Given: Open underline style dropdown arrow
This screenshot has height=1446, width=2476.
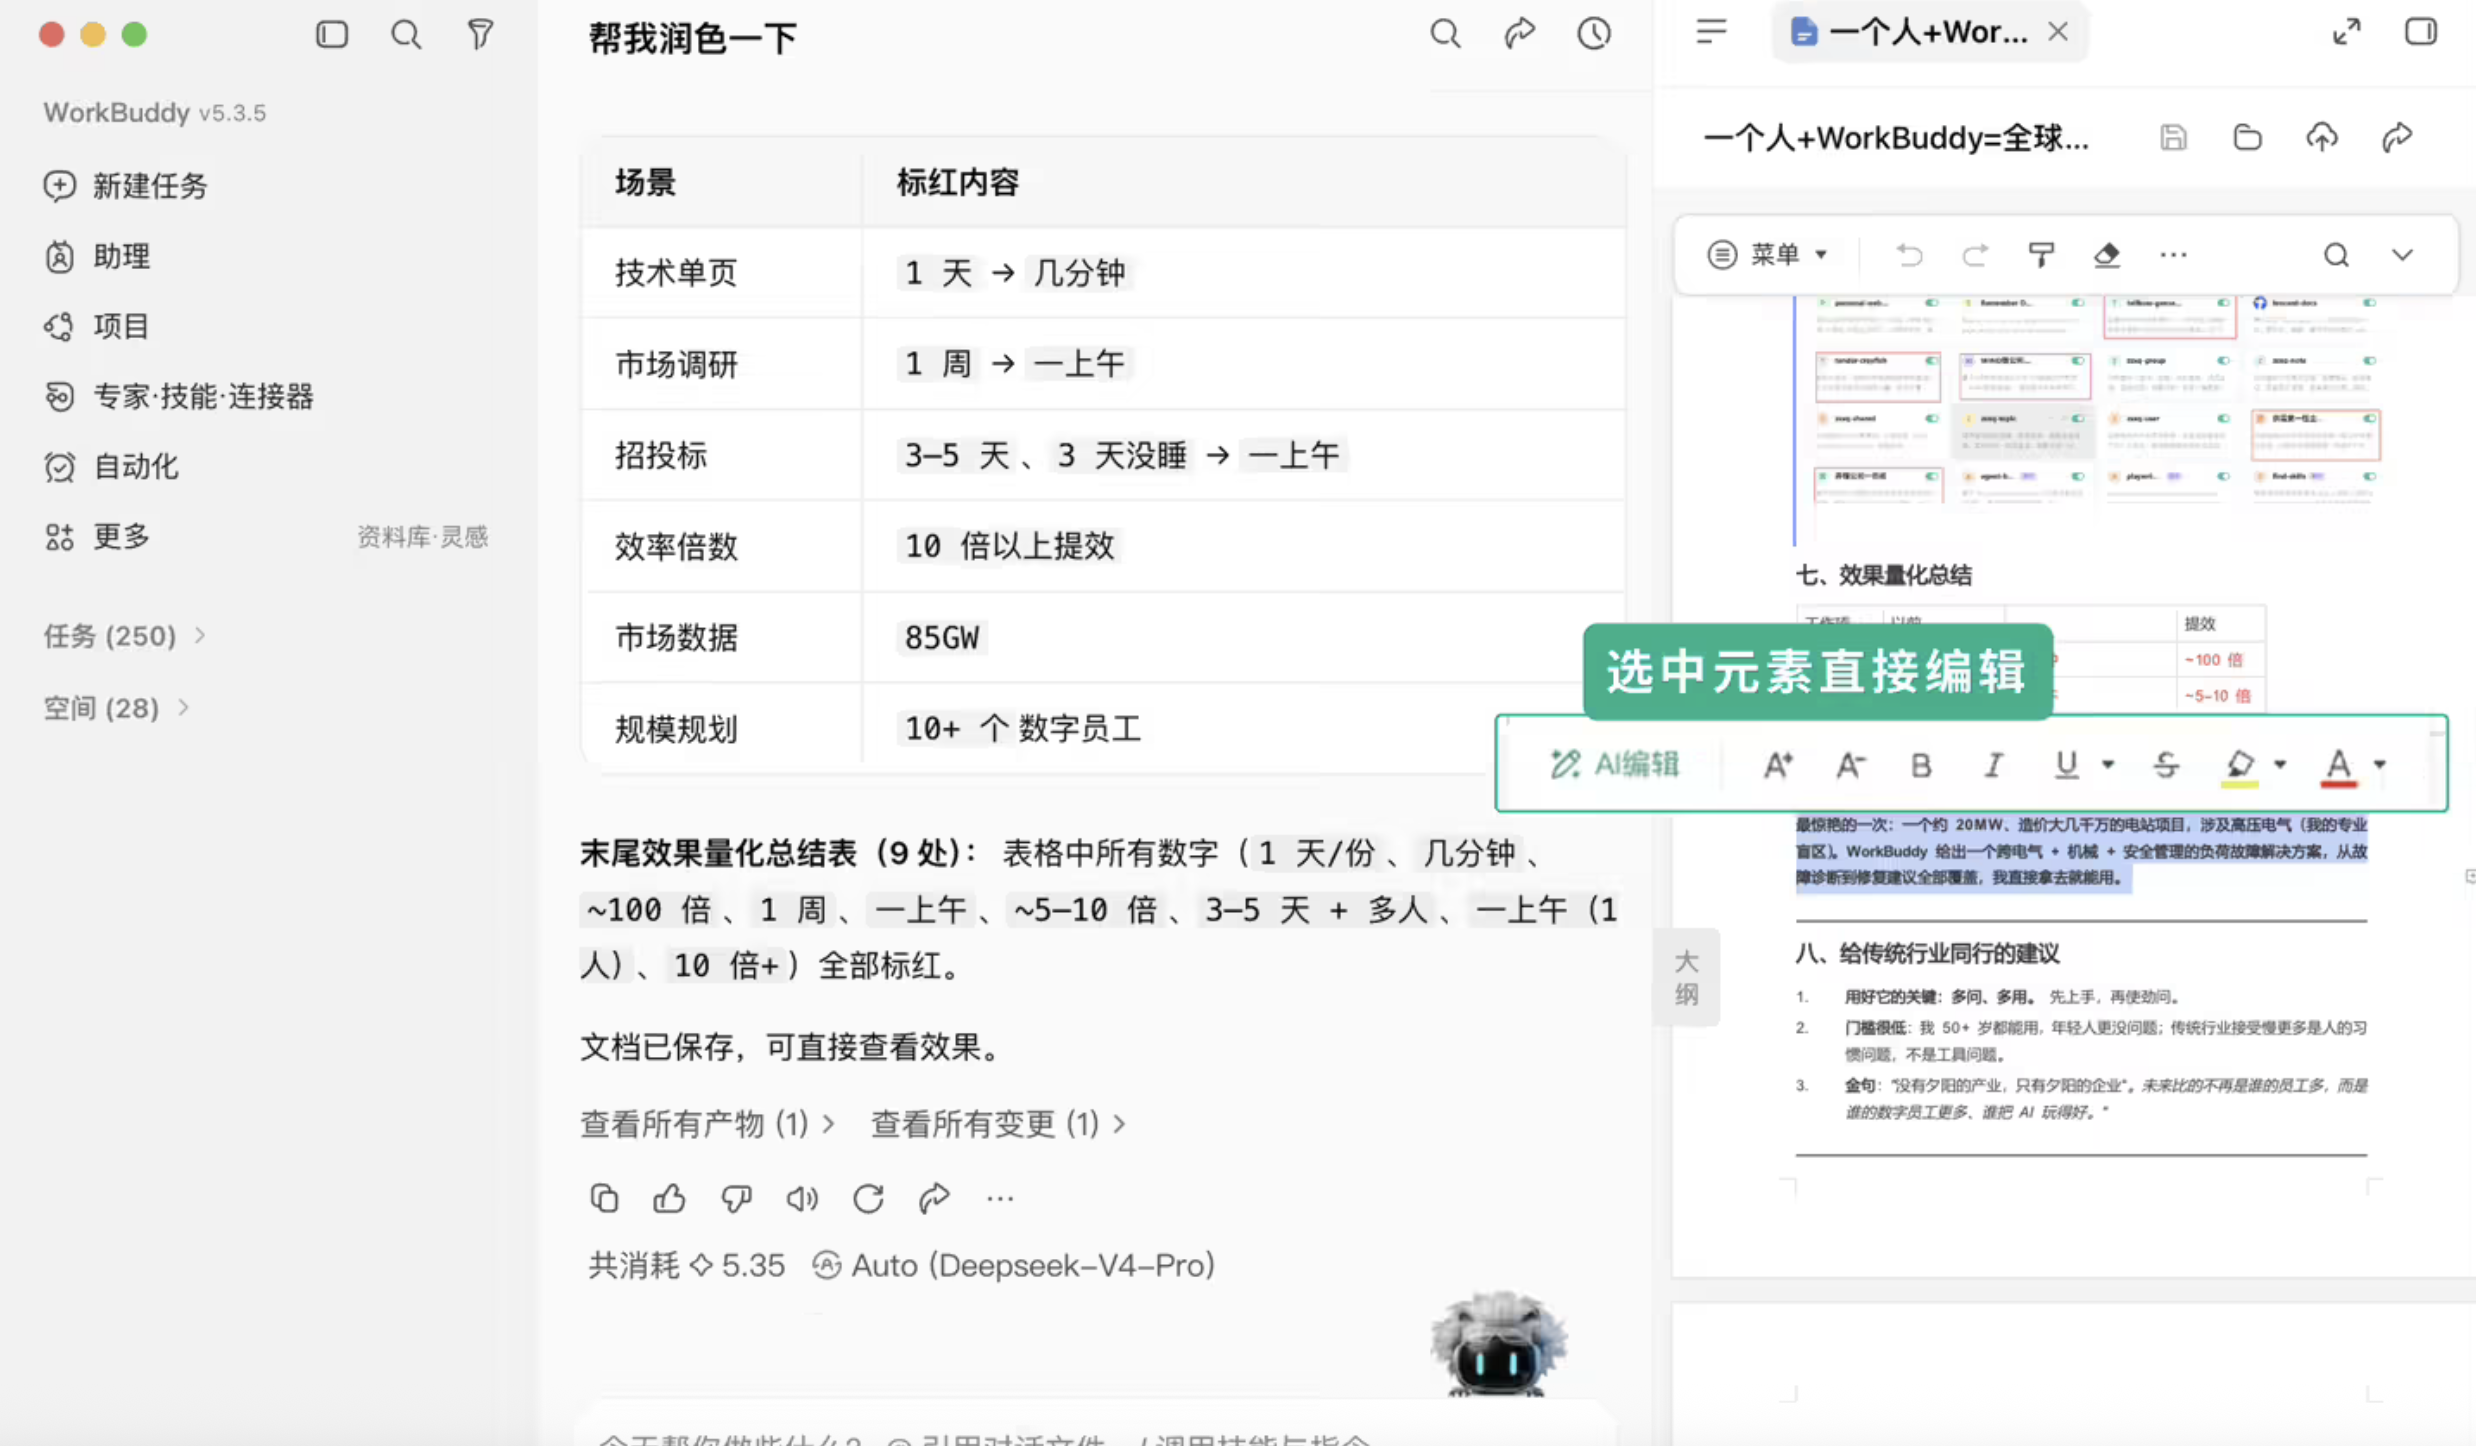Looking at the screenshot, I should click(x=2108, y=765).
